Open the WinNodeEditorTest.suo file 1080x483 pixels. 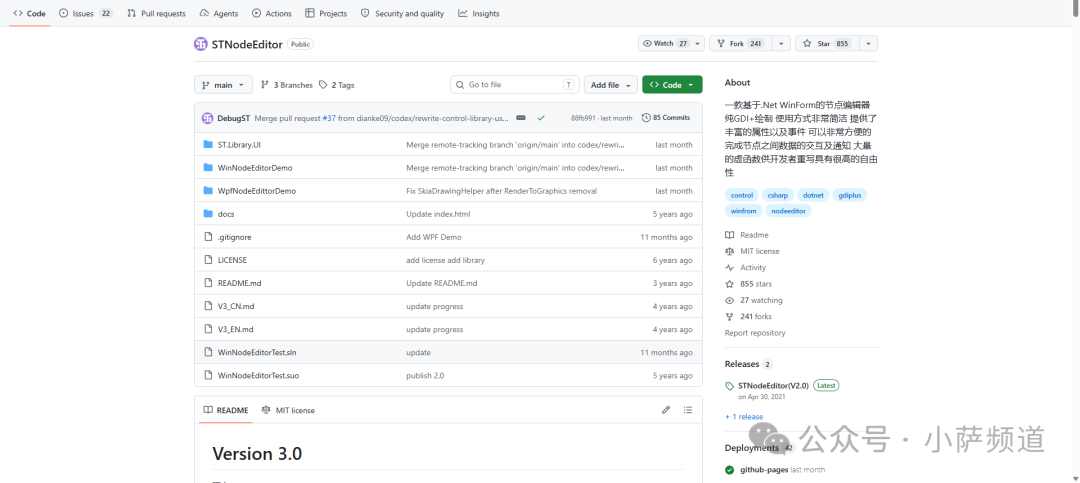coord(258,376)
